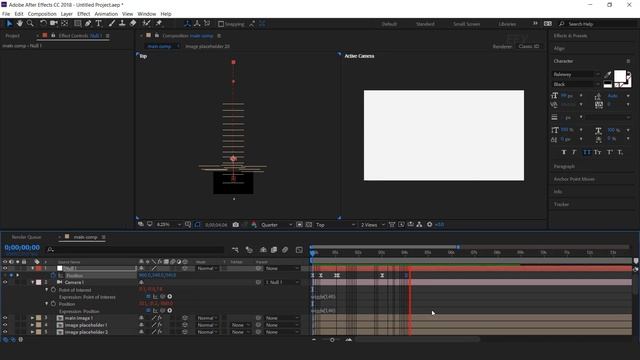Click the Null 1 red label color
The width and height of the screenshot is (640, 360).
[39, 268]
